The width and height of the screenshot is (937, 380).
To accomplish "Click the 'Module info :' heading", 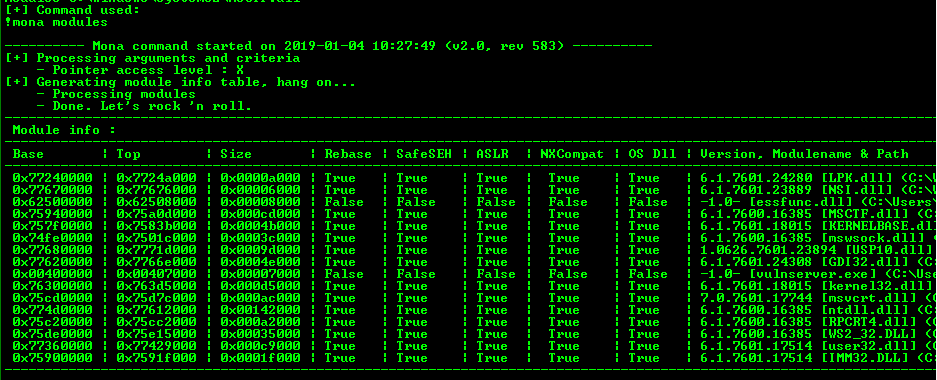I will point(64,130).
